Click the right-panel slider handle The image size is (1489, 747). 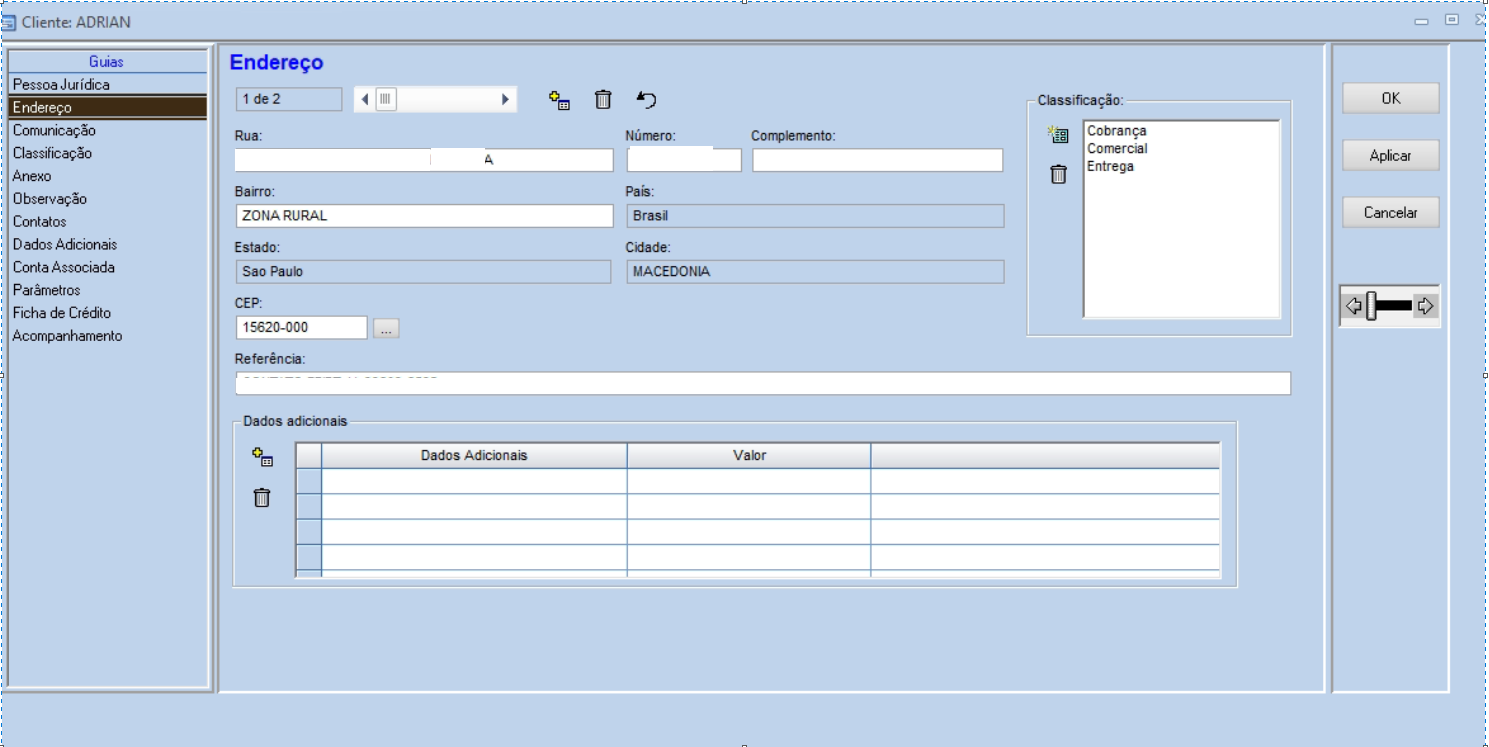[1372, 306]
